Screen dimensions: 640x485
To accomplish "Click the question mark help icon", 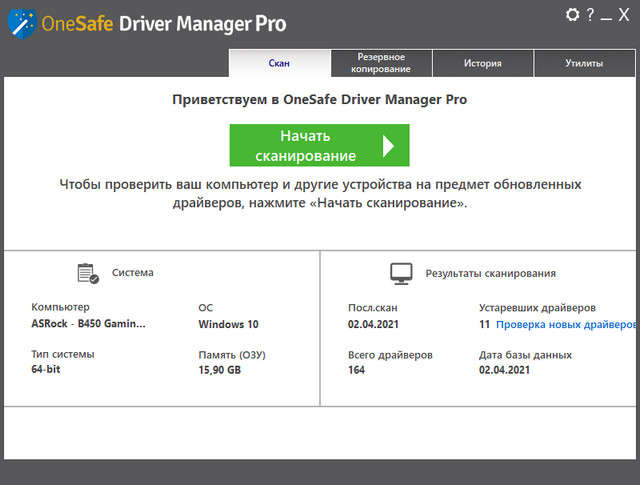I will click(590, 15).
